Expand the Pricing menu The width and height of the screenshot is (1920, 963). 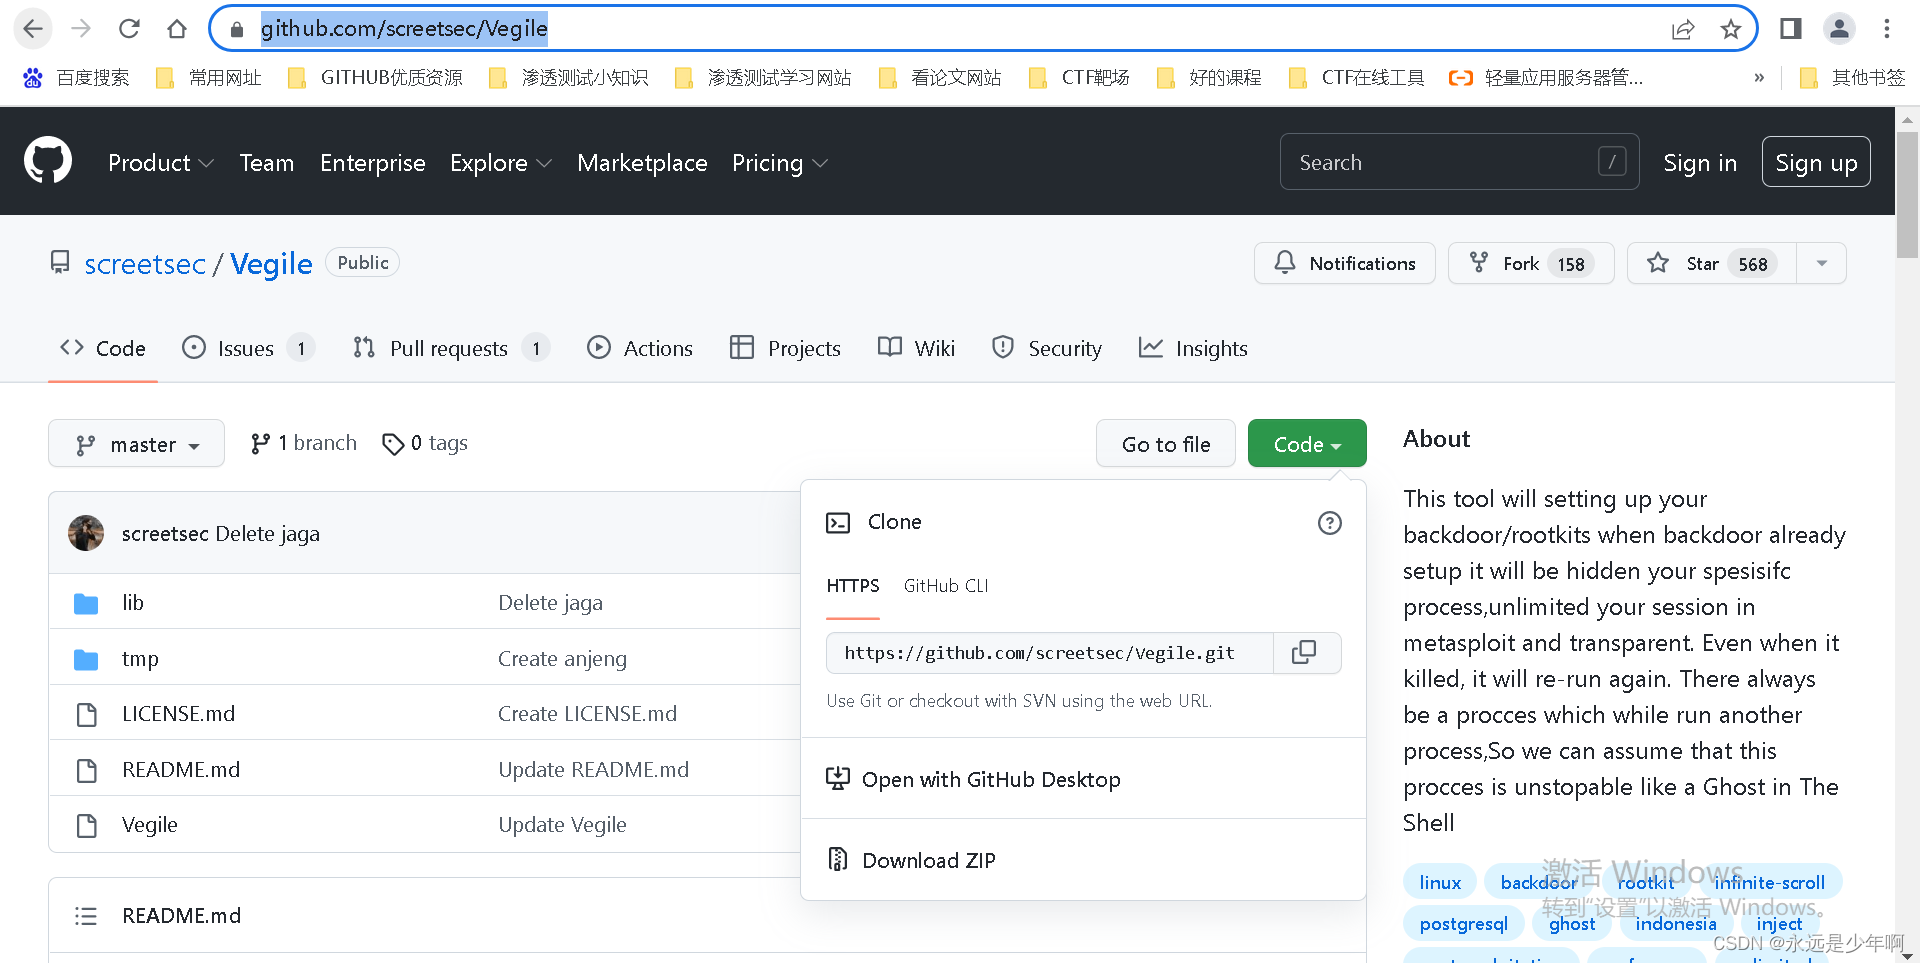point(780,163)
